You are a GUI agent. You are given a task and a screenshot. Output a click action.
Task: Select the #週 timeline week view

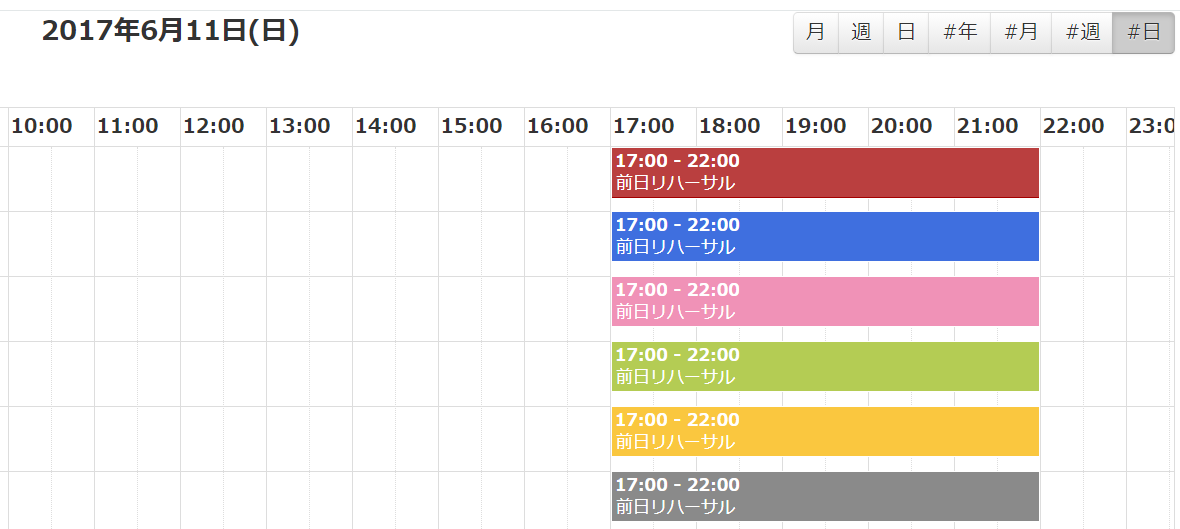1082,32
